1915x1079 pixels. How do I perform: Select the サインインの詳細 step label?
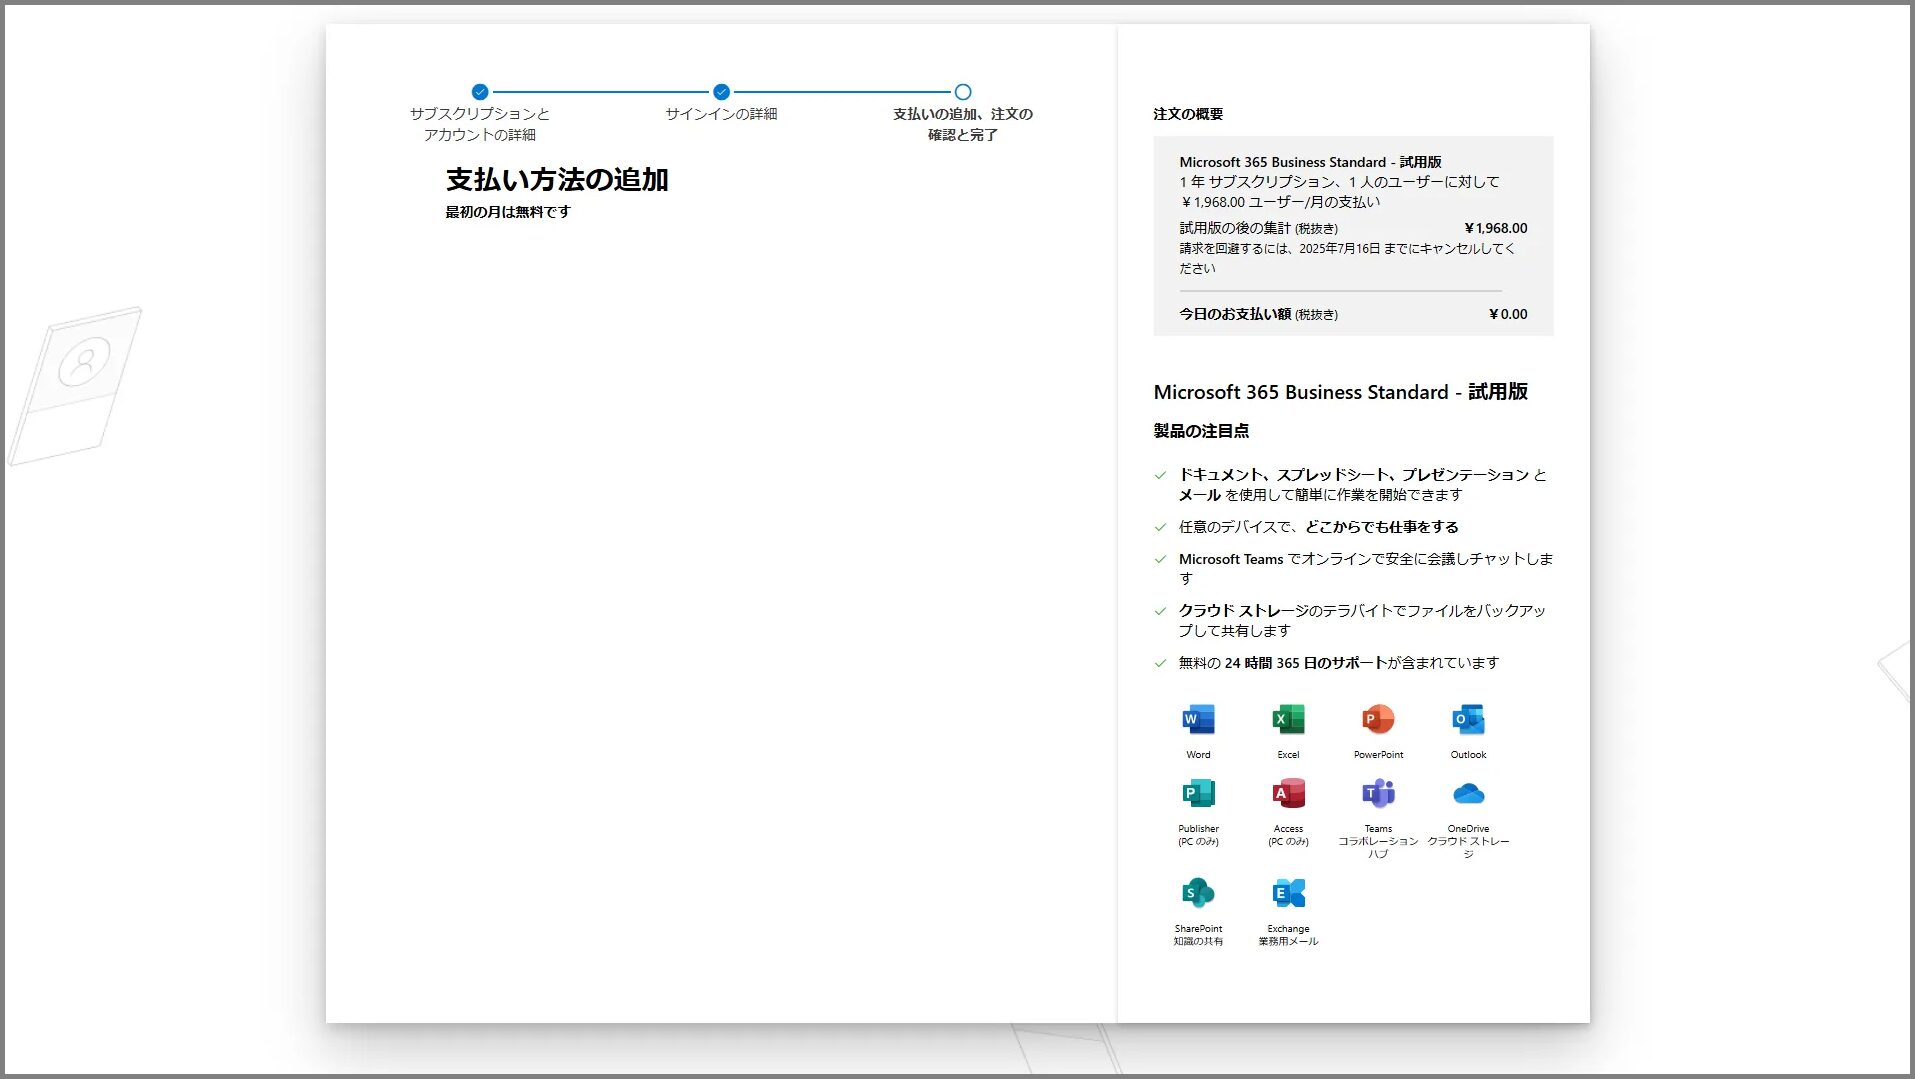point(721,114)
